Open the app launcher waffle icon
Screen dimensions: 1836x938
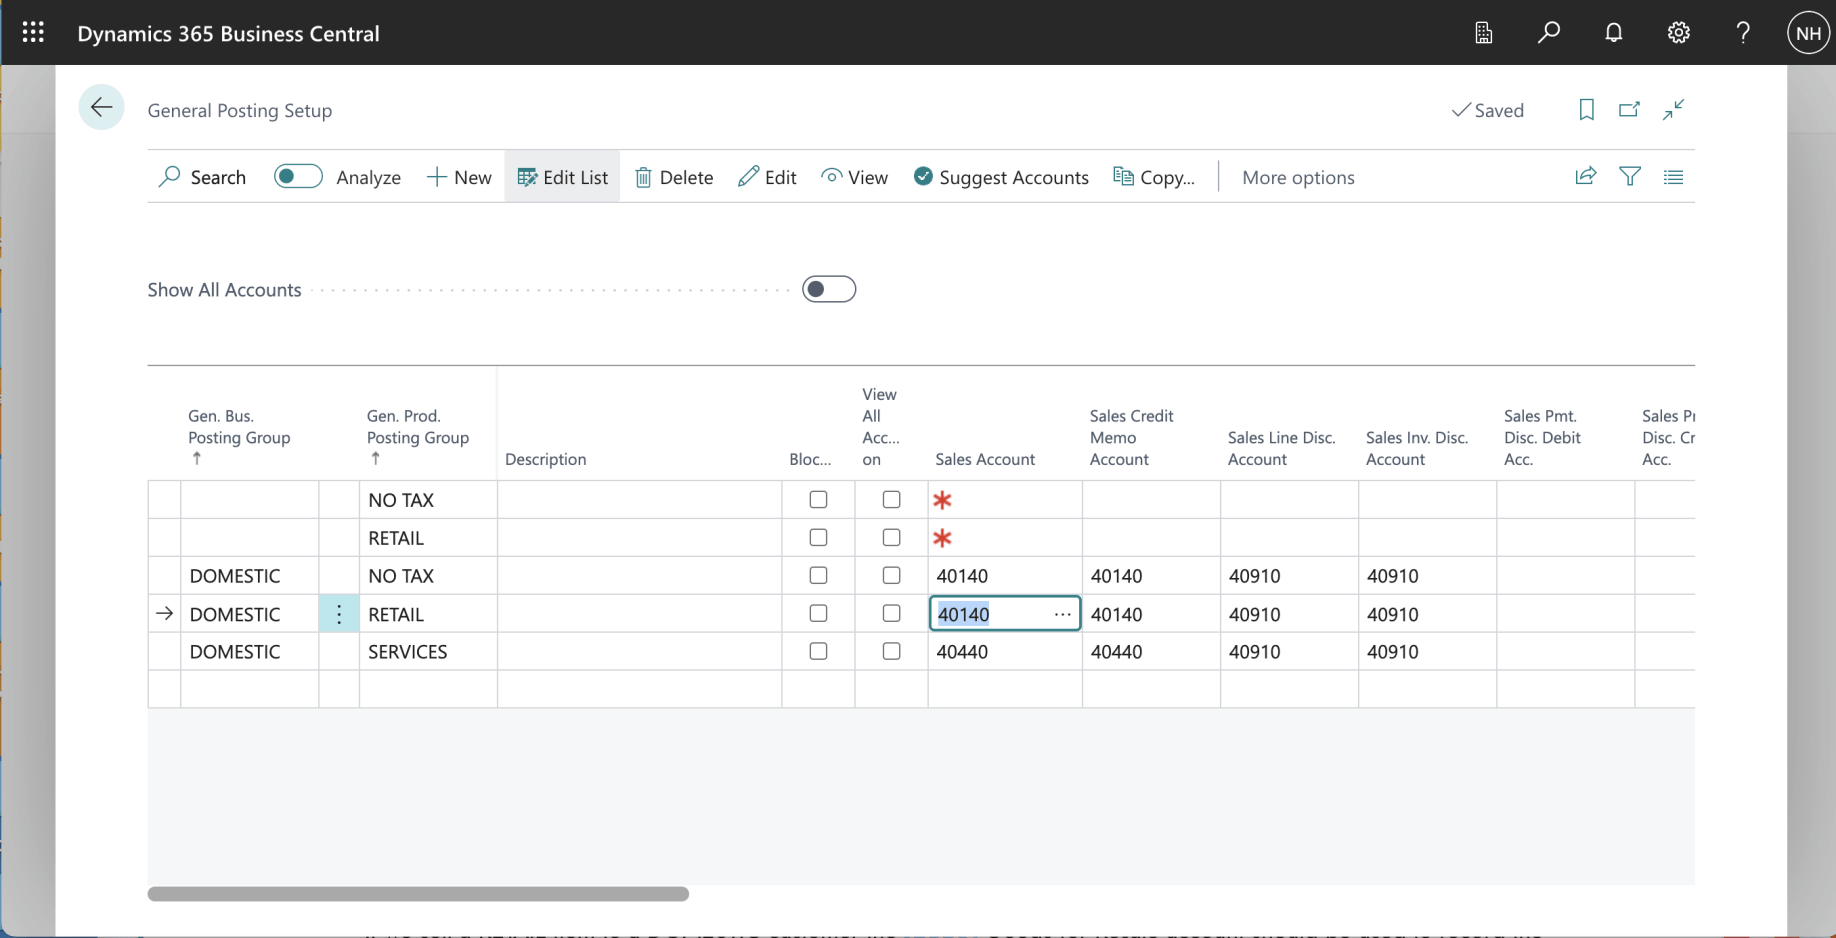click(x=33, y=33)
